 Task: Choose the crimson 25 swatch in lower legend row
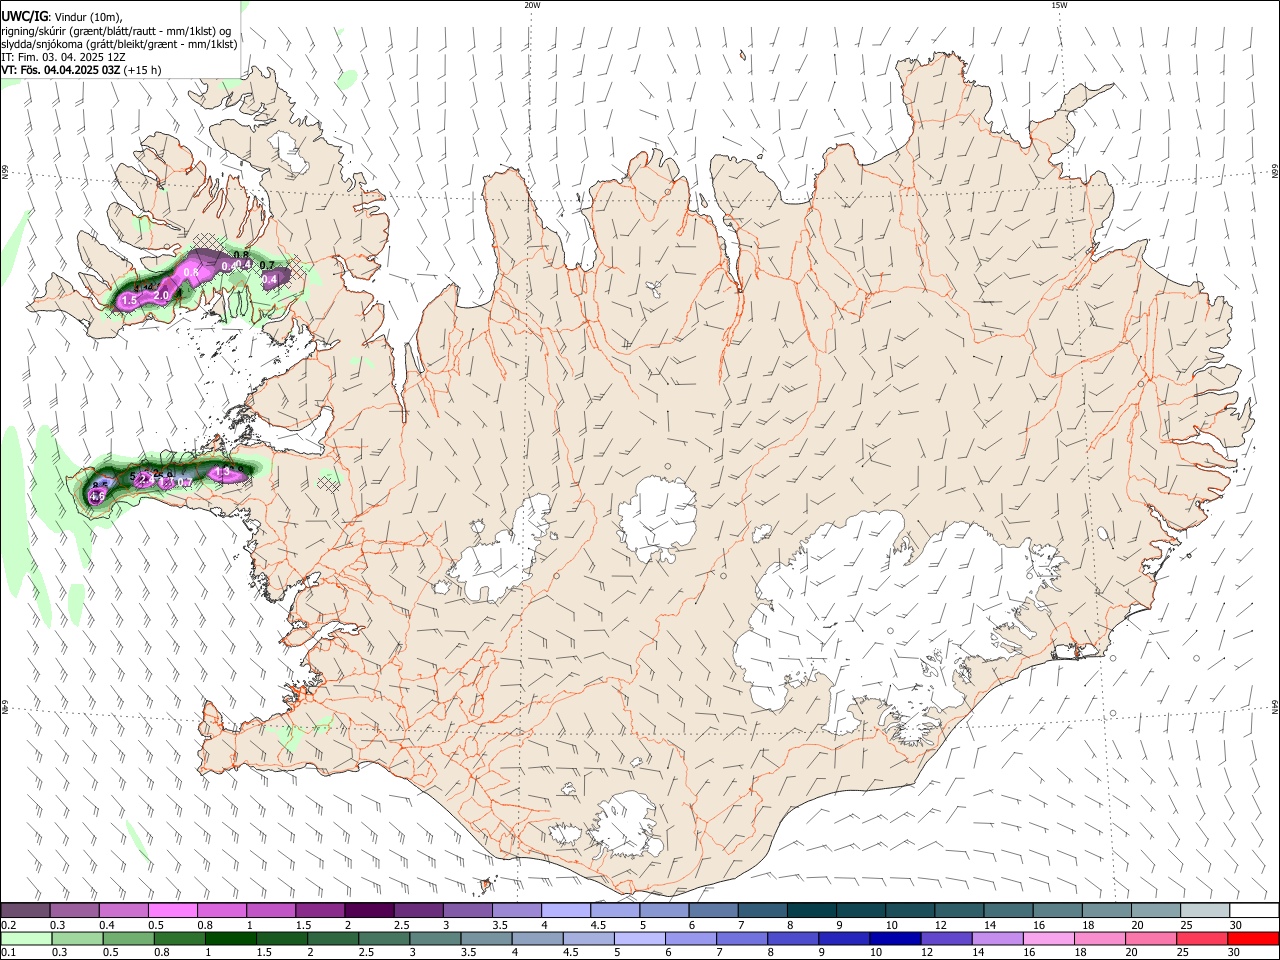(1200, 938)
